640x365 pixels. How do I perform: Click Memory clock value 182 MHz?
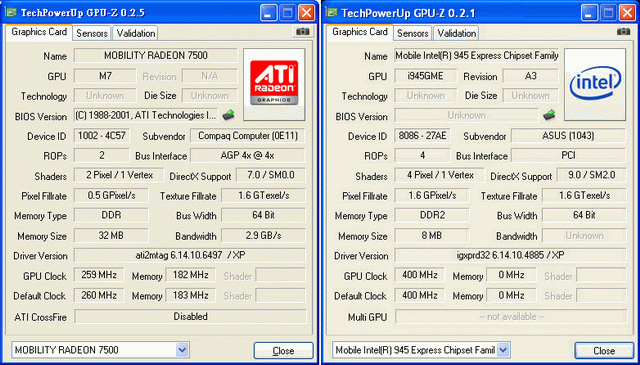pyautogui.click(x=190, y=275)
